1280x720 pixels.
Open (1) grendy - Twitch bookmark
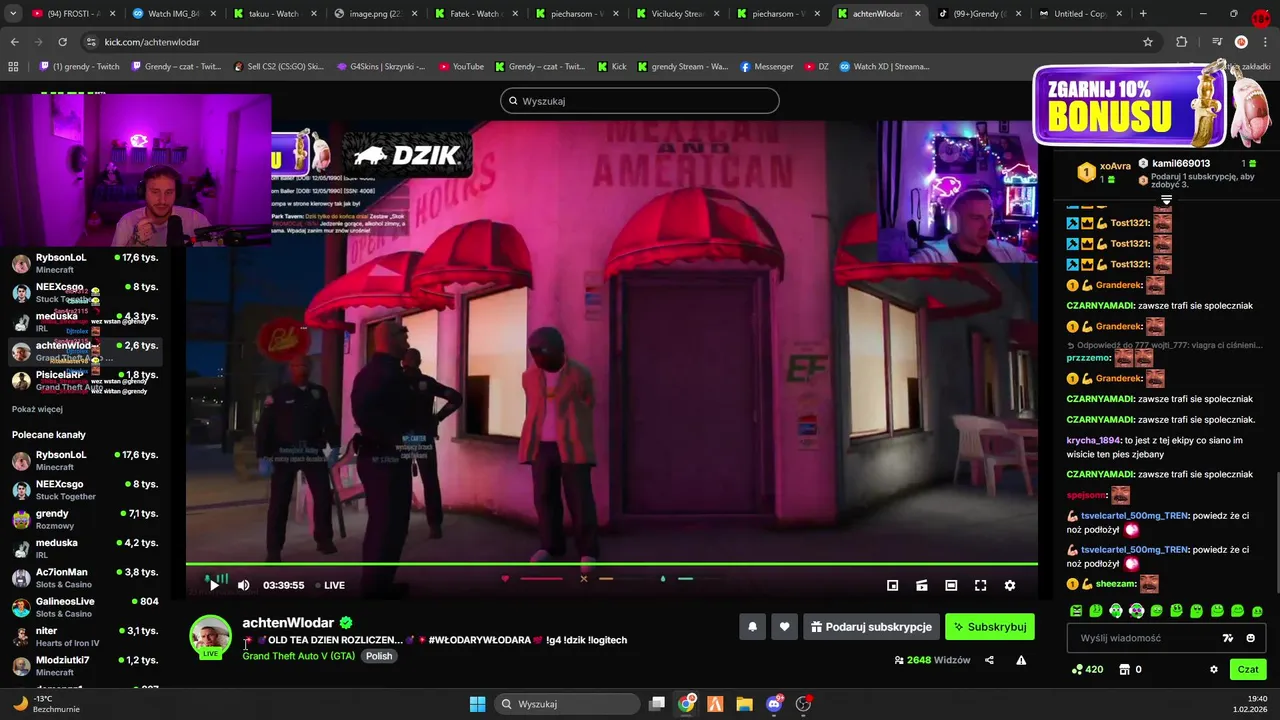coord(79,67)
